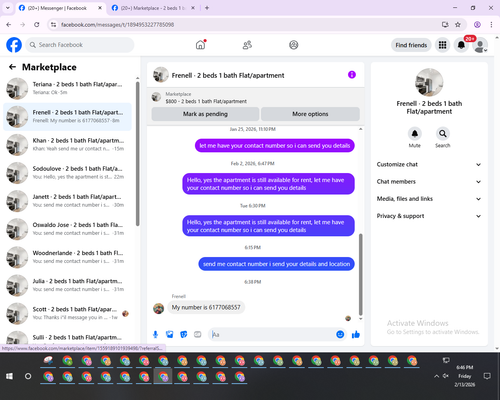Open Chrome three-dot menu
This screenshot has width=500, height=400.
pos(491,24)
